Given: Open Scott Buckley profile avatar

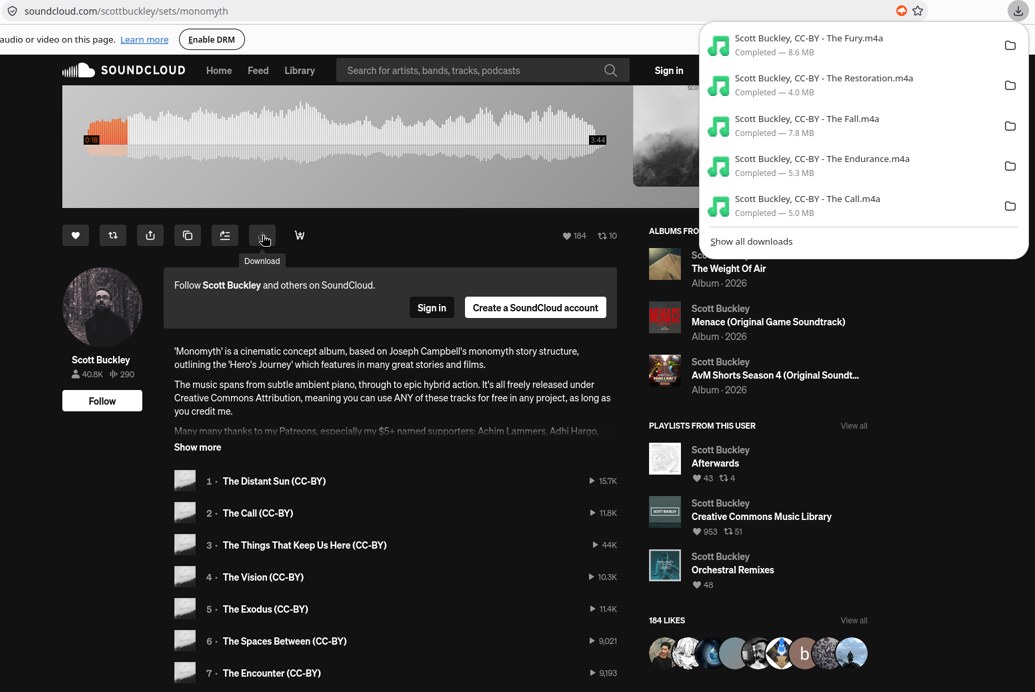Looking at the screenshot, I should [102, 307].
